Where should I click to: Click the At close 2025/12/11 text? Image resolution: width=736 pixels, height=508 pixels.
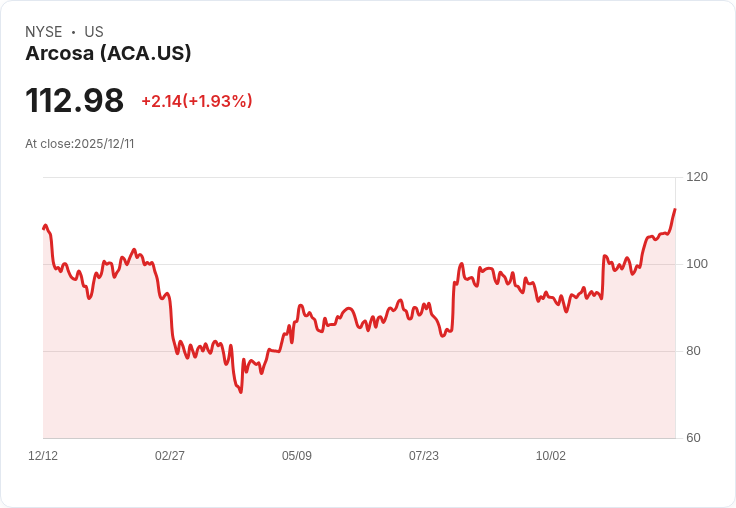tap(80, 144)
